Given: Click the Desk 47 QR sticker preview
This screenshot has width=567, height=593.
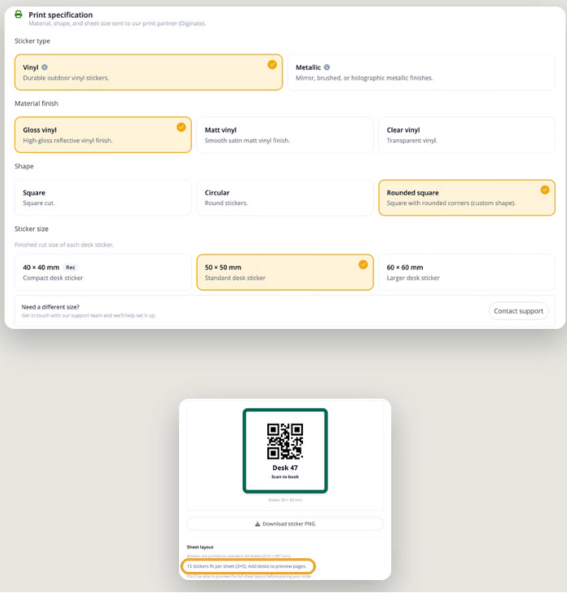Looking at the screenshot, I should 285,451.
